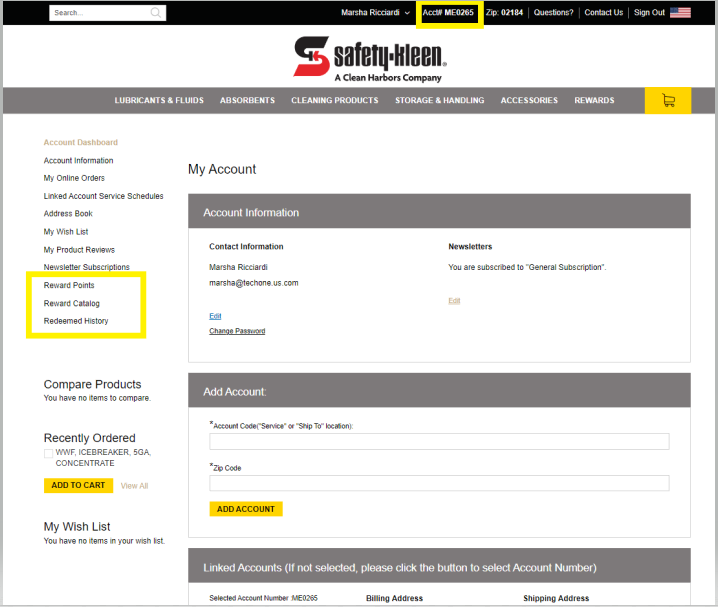Edit contact information link
Screen dimensions: 718x607
pyautogui.click(x=215, y=316)
